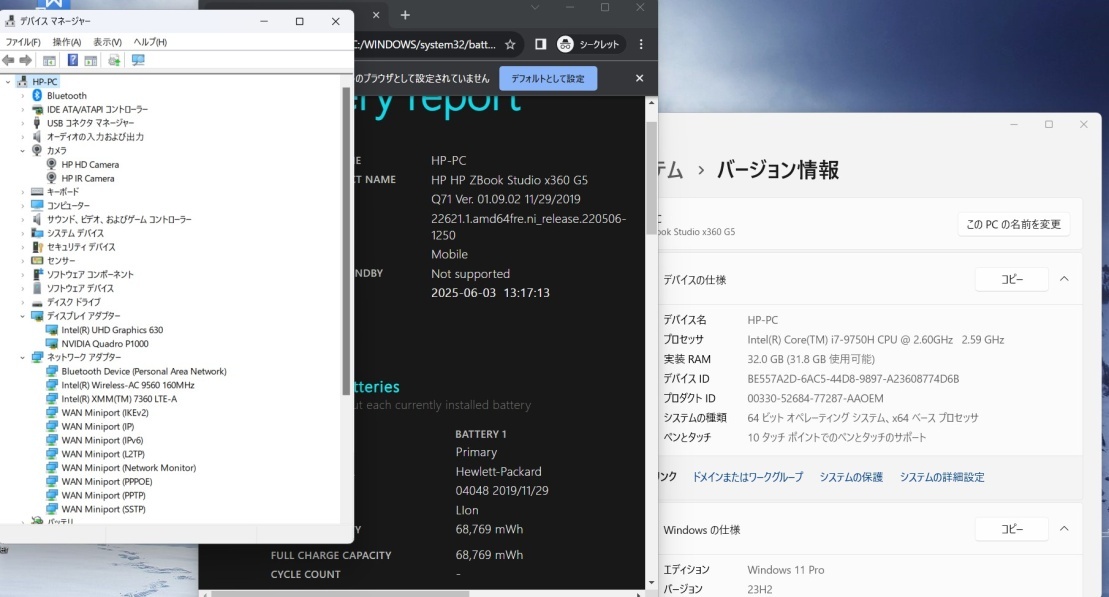The height and width of the screenshot is (597, 1109).
Task: Click the monitor icon in Device Manager toolbar
Action: click(x=138, y=61)
